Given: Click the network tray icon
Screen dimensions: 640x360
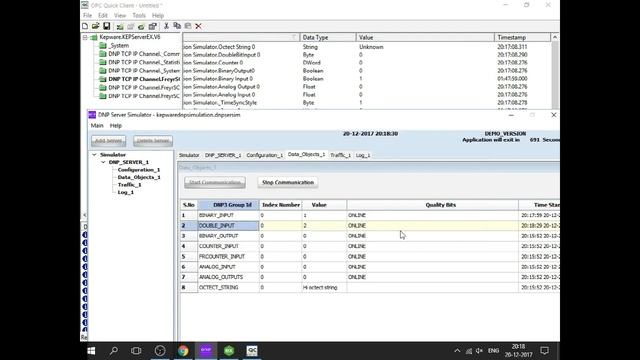Looking at the screenshot, I should pos(469,351).
